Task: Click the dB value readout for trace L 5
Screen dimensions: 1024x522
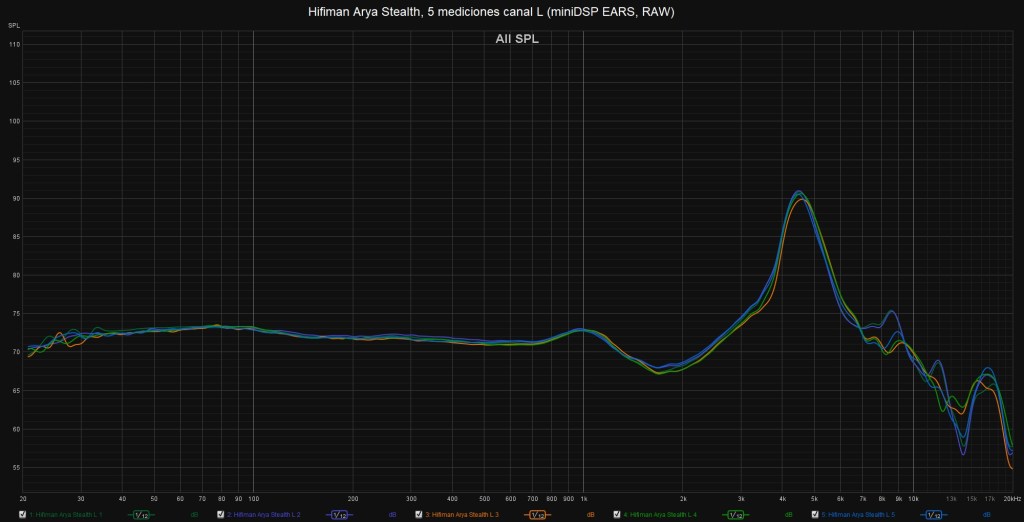Action: (986, 515)
